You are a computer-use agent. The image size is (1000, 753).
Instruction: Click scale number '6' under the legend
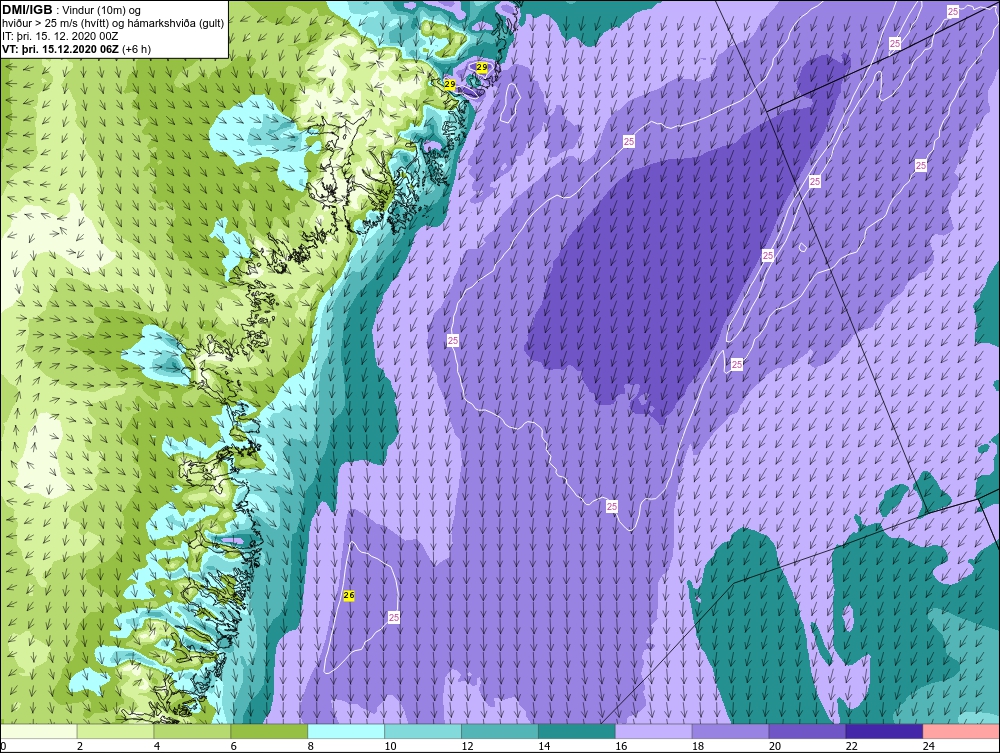(x=233, y=746)
